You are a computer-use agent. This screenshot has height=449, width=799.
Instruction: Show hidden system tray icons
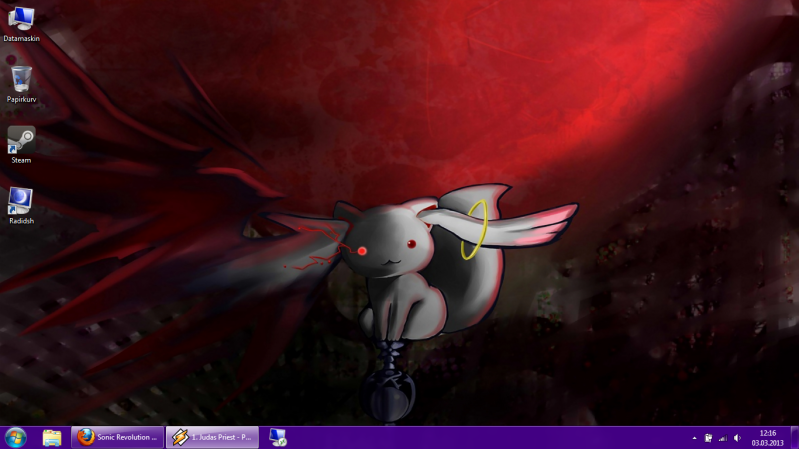pos(694,438)
